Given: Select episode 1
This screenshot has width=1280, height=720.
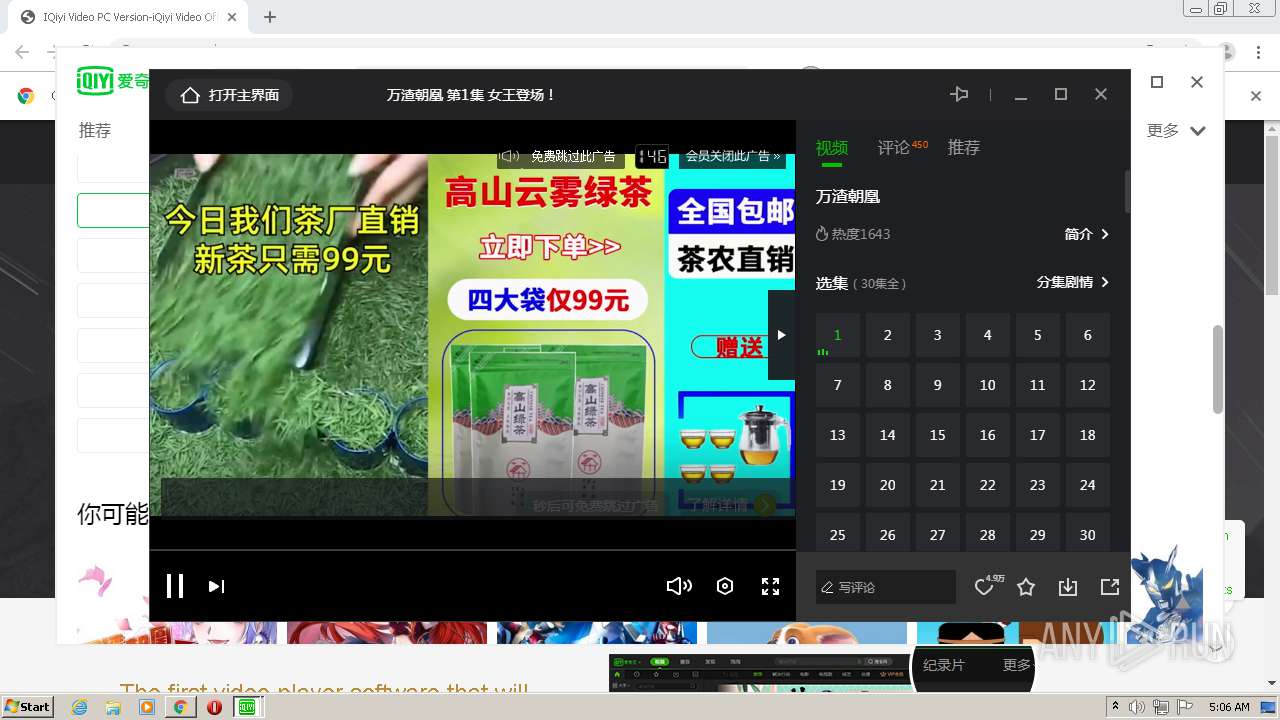Looking at the screenshot, I should [838, 335].
